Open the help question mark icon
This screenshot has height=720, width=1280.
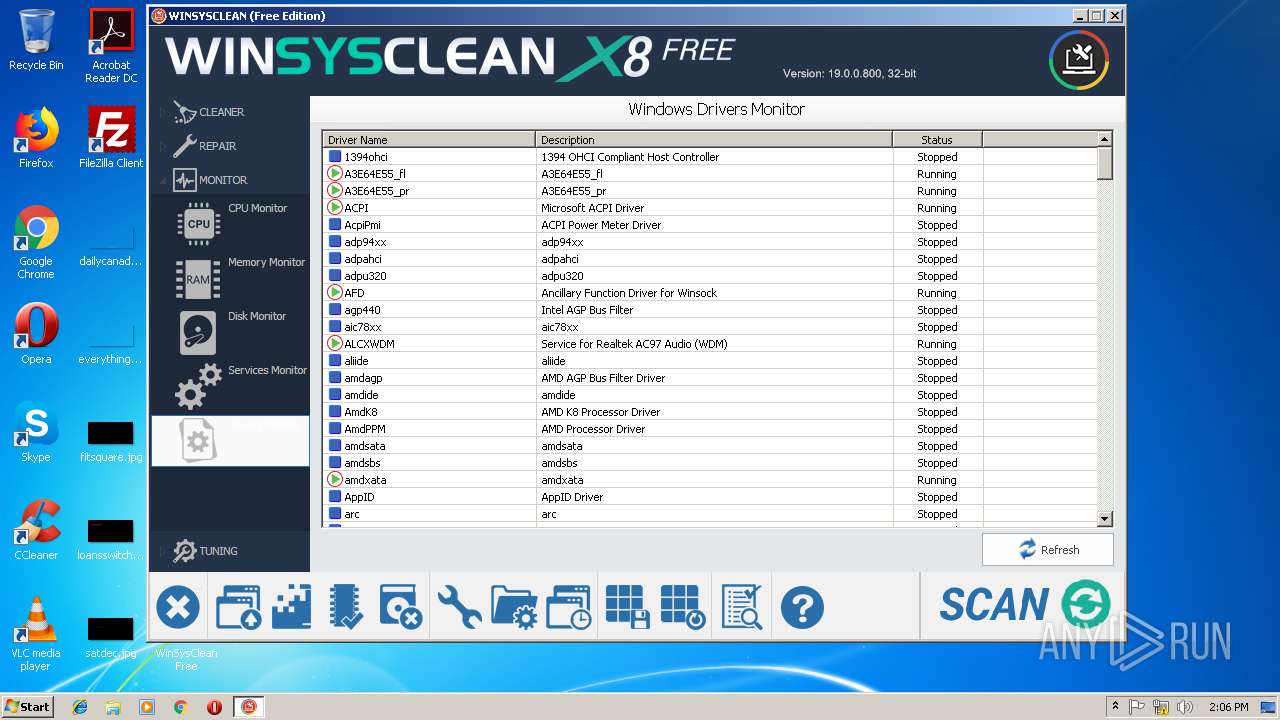(x=802, y=607)
